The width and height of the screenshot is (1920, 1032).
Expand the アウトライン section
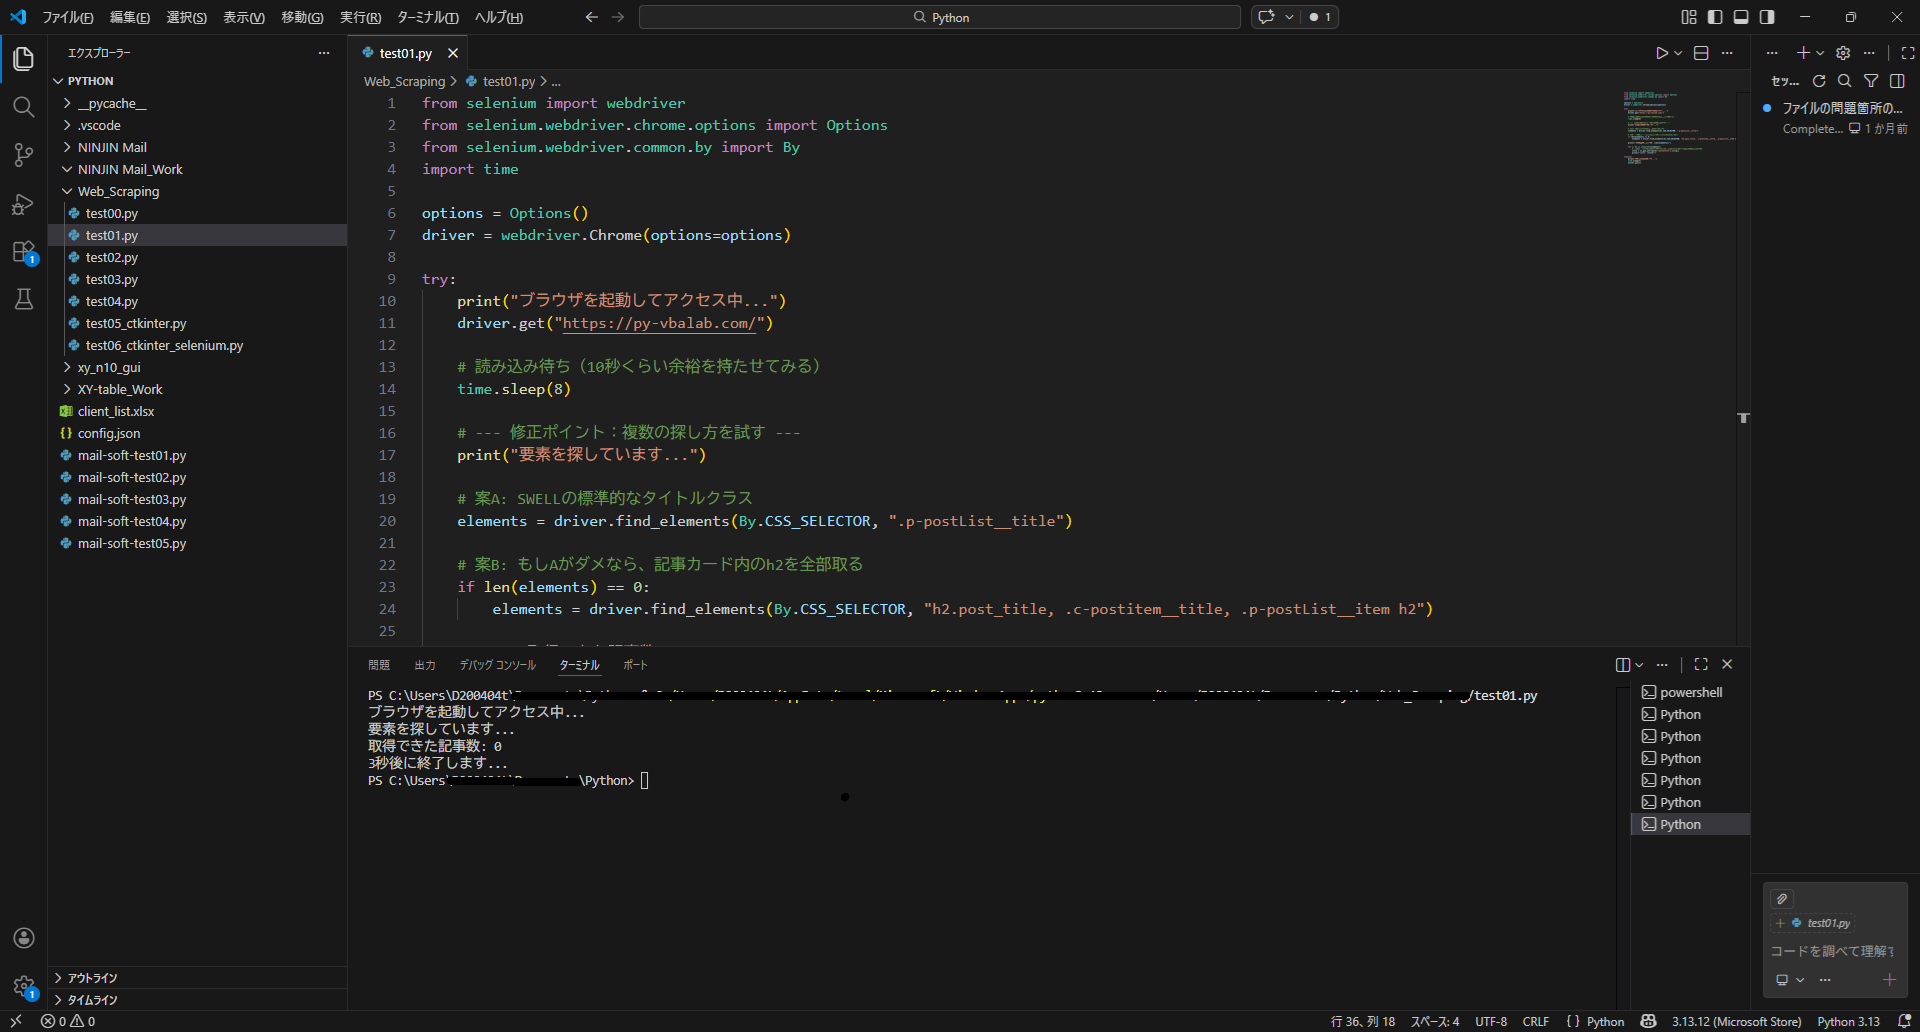92,978
